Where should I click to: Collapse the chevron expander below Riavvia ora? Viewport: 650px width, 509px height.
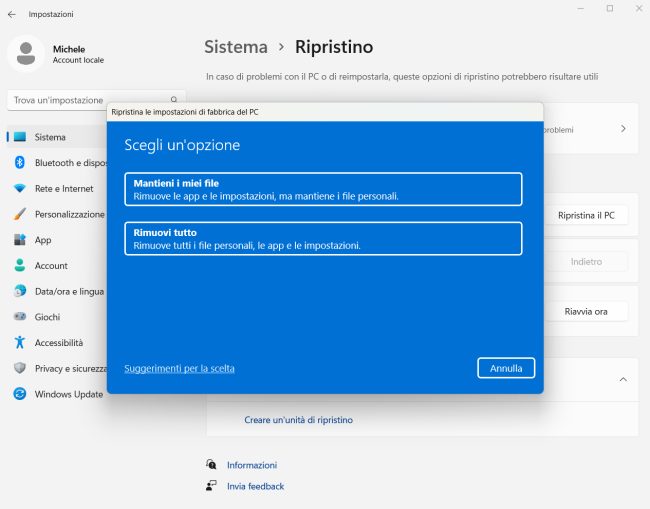[622, 380]
